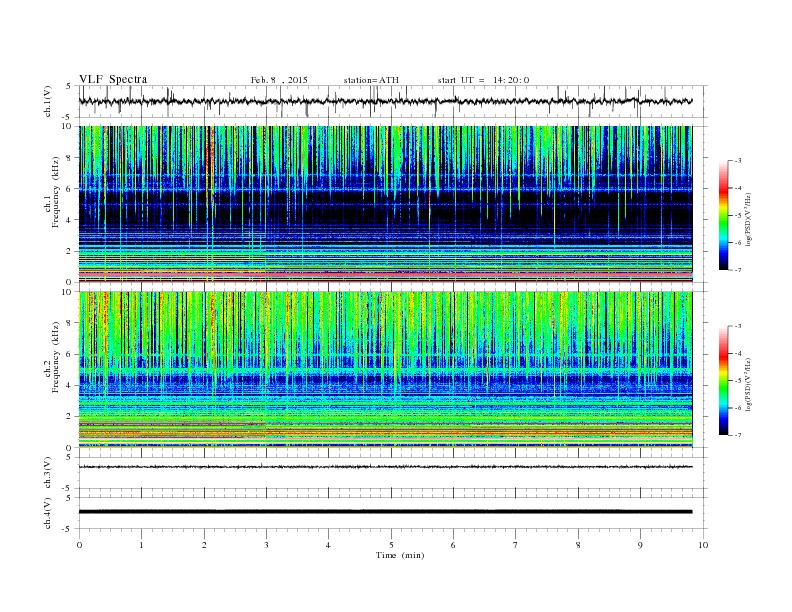Click time axis tick label '7'
Viewport: 792px width, 612px height.
(516, 545)
